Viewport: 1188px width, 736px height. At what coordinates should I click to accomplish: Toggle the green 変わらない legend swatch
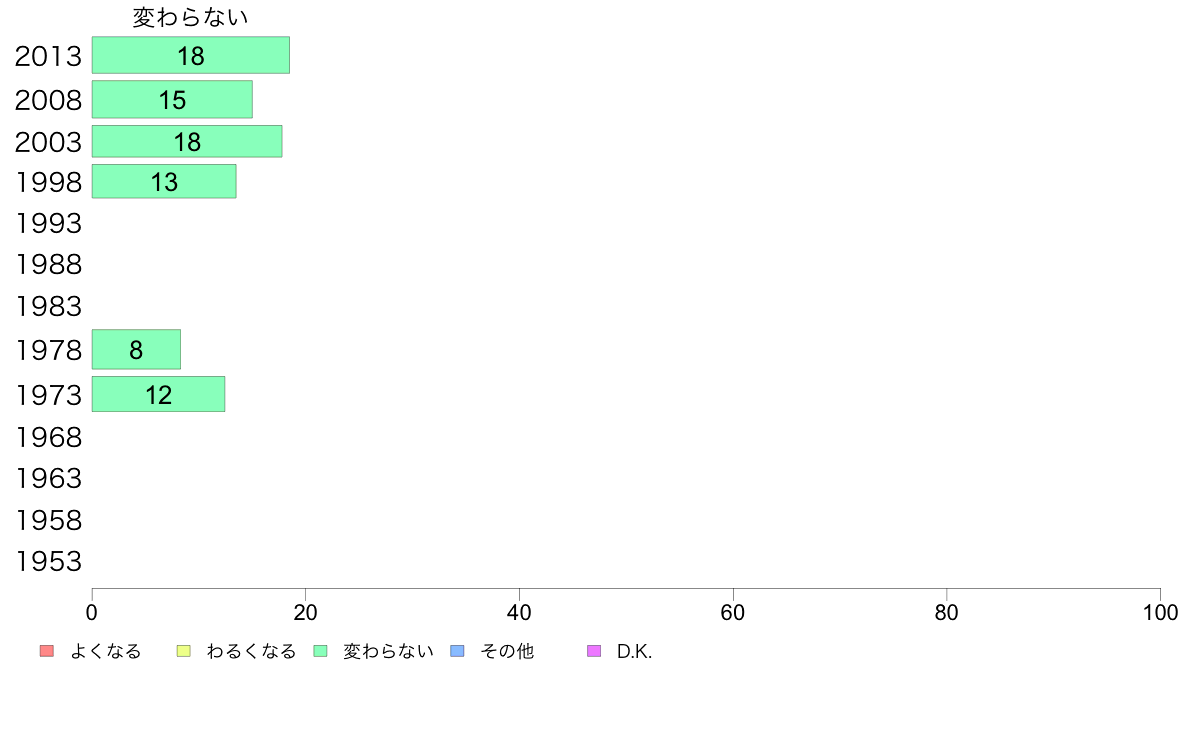(x=320, y=652)
